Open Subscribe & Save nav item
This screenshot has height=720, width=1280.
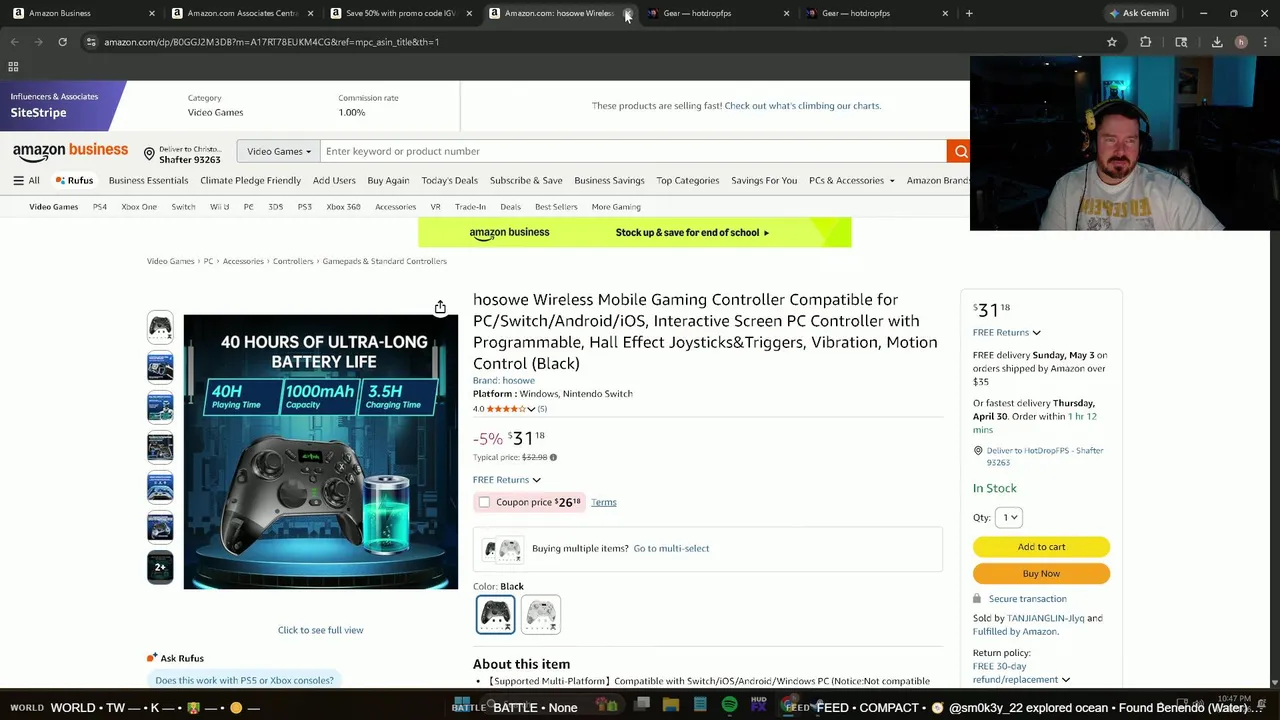click(526, 180)
